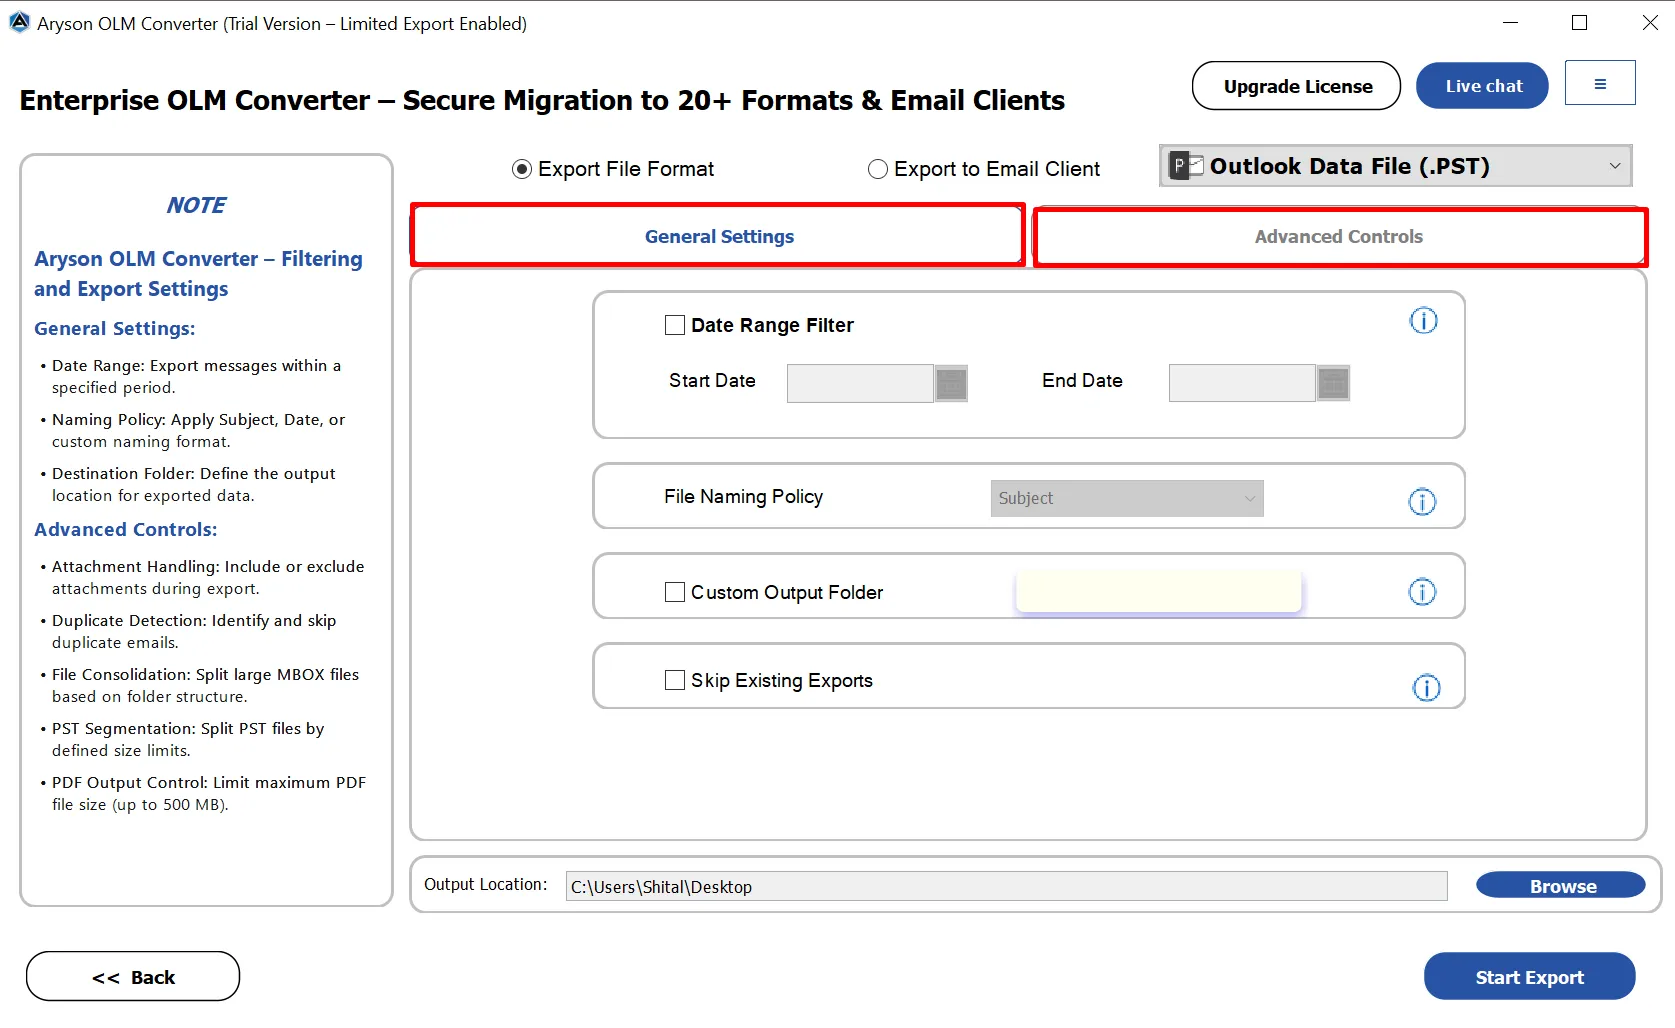
Task: Choose the Export File Format radio button
Action: [x=521, y=169]
